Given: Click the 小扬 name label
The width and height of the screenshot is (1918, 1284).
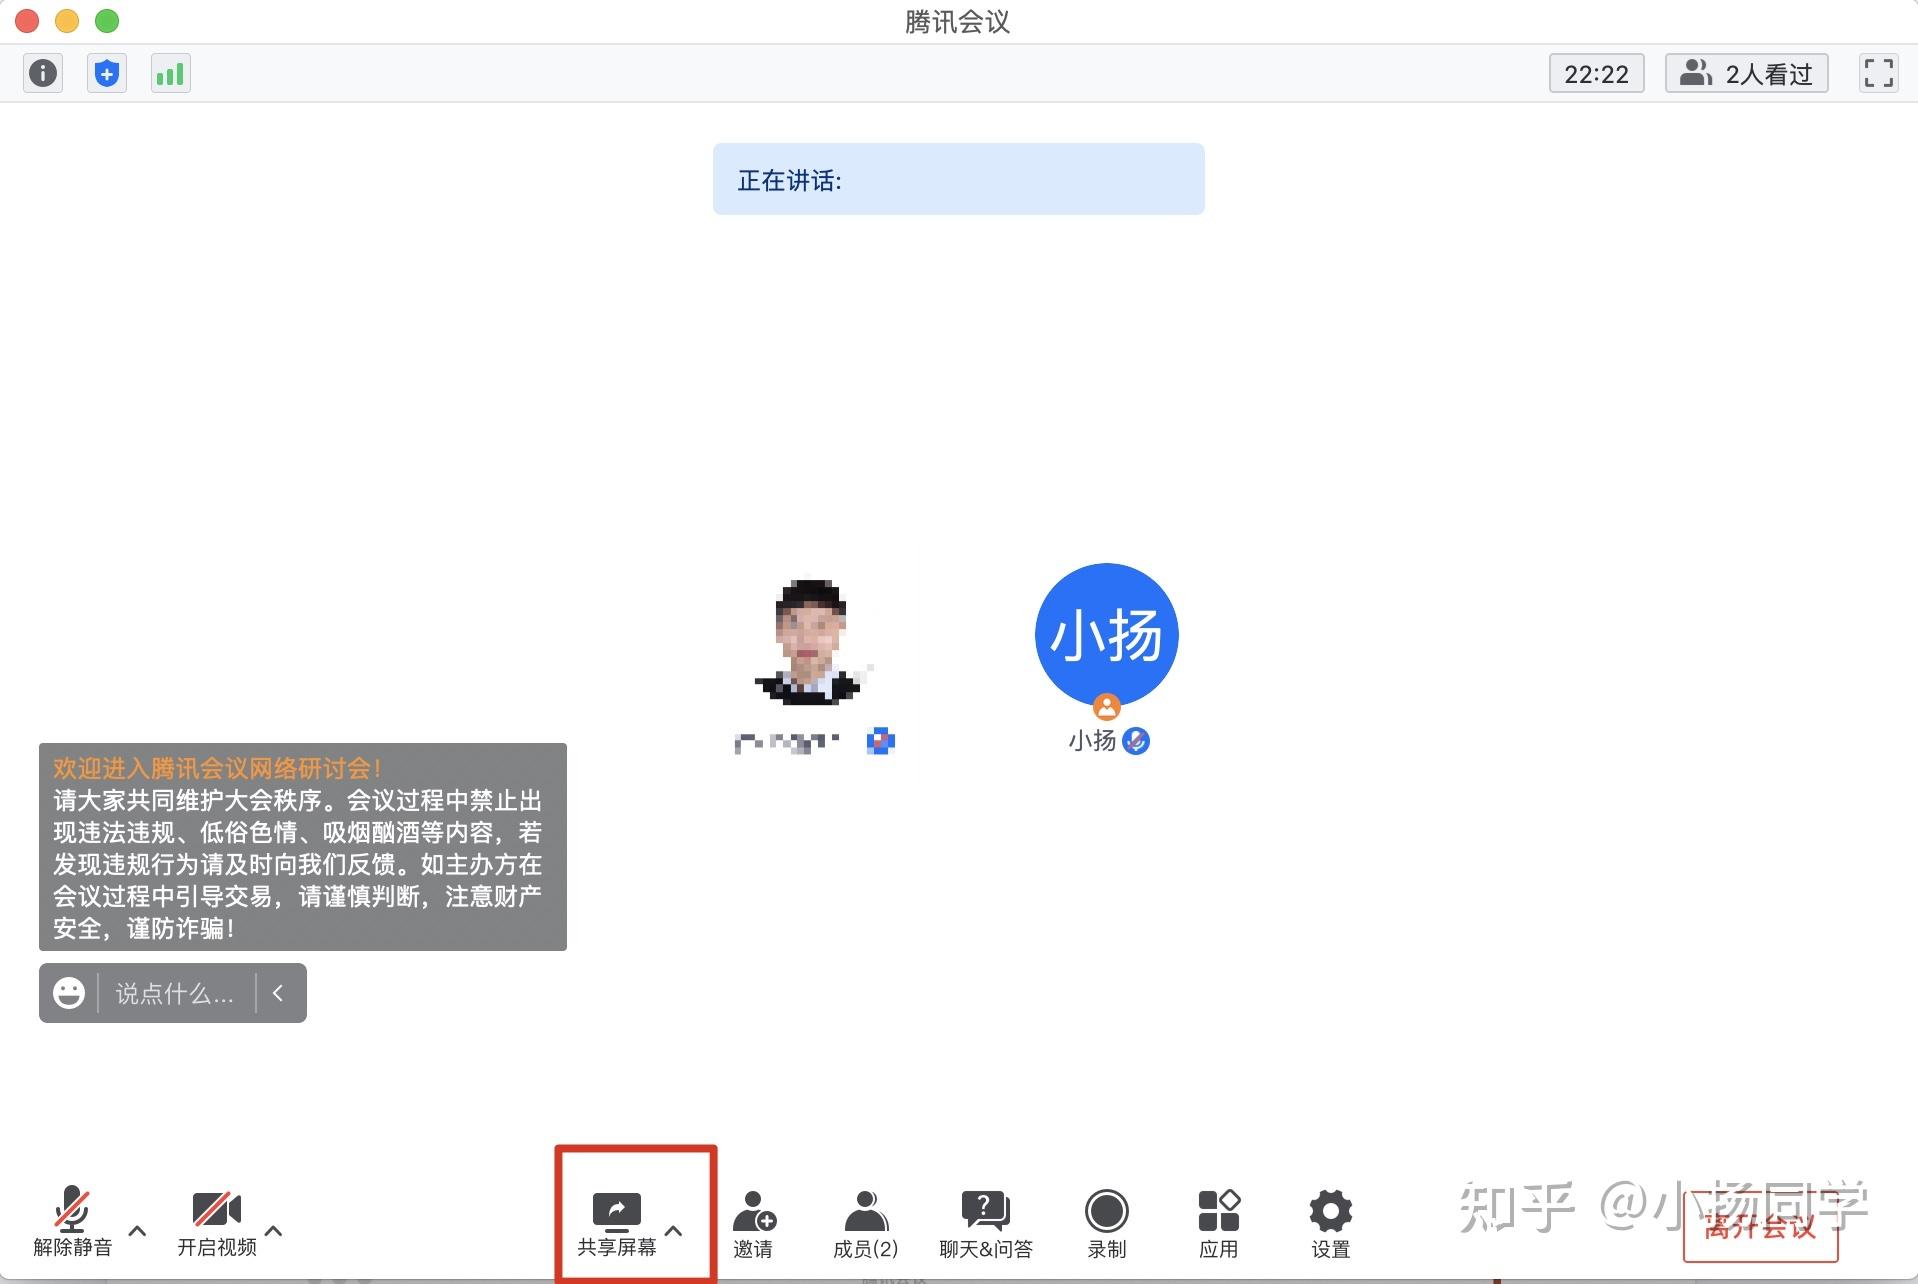Looking at the screenshot, I should (x=1091, y=741).
